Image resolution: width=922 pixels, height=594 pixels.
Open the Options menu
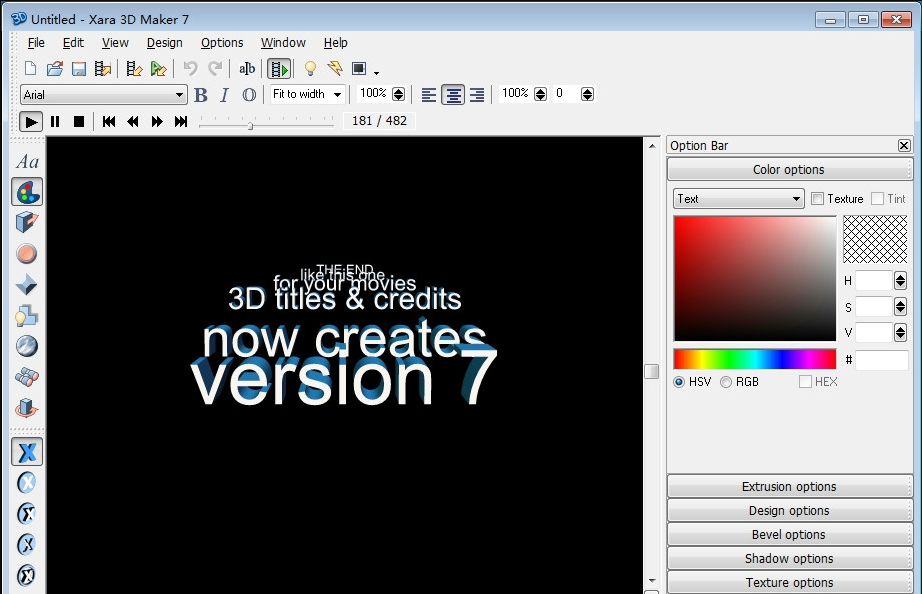(222, 43)
